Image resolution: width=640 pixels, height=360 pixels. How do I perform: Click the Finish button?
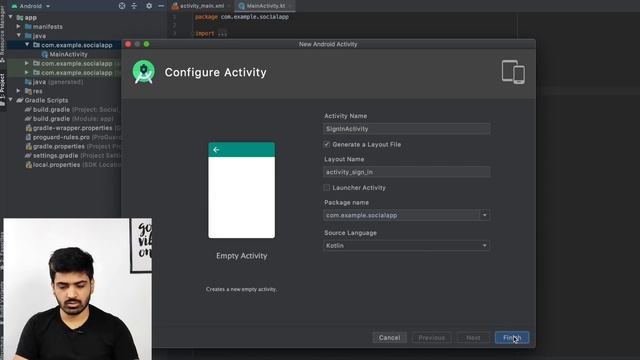tap(512, 338)
